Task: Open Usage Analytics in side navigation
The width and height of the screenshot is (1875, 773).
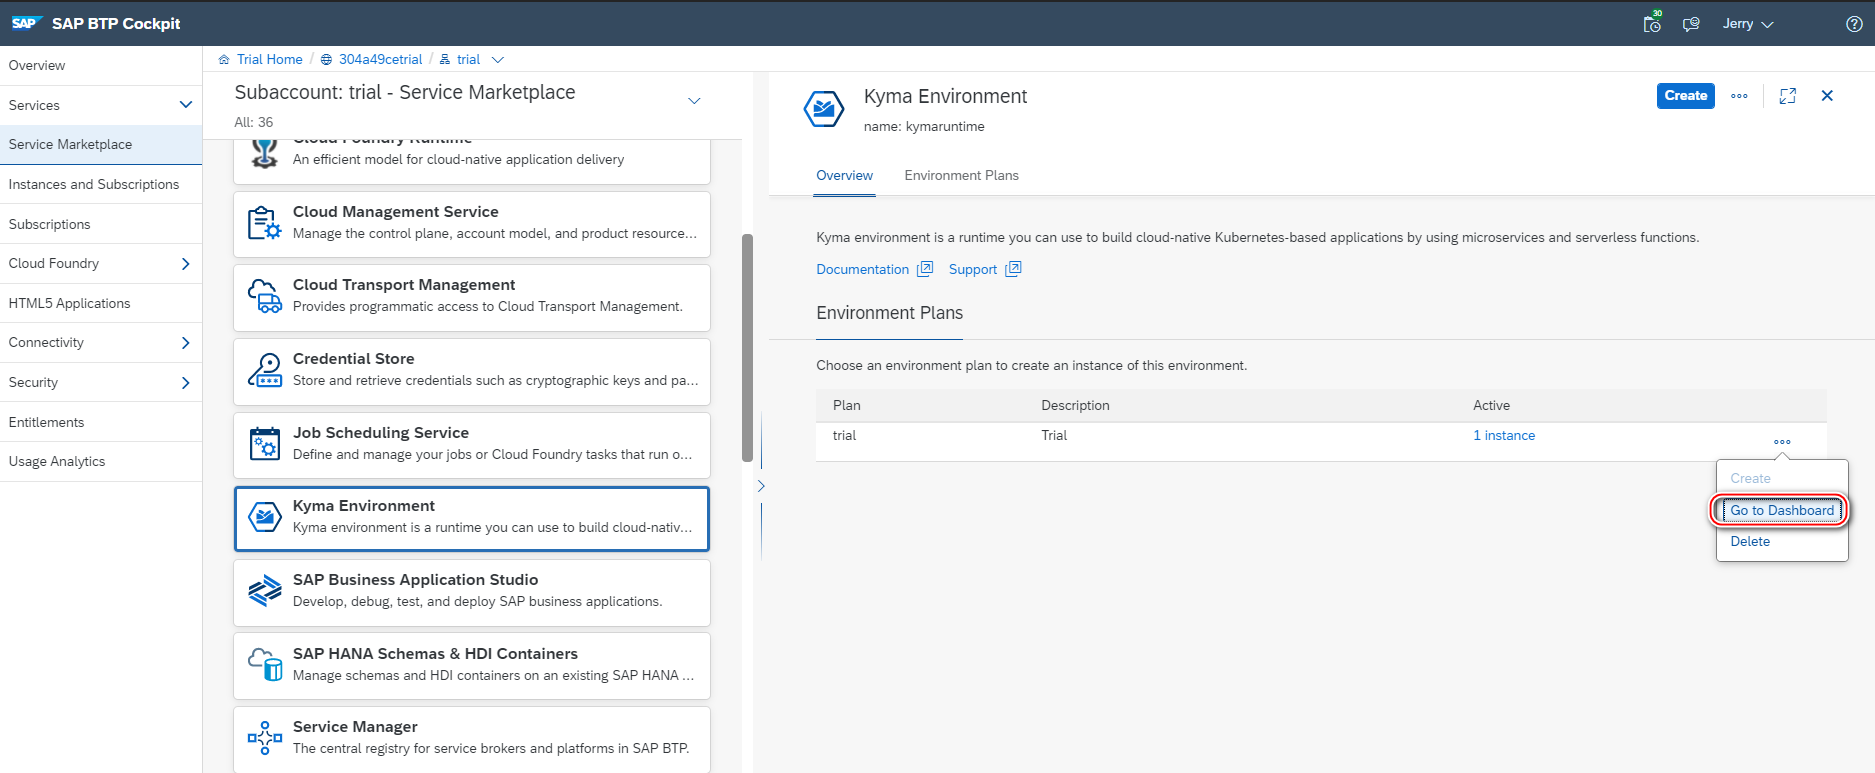Action: [x=101, y=461]
